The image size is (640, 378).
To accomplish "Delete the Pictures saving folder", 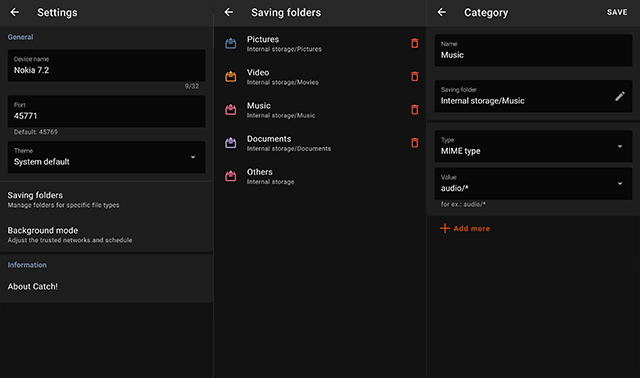I will point(414,43).
